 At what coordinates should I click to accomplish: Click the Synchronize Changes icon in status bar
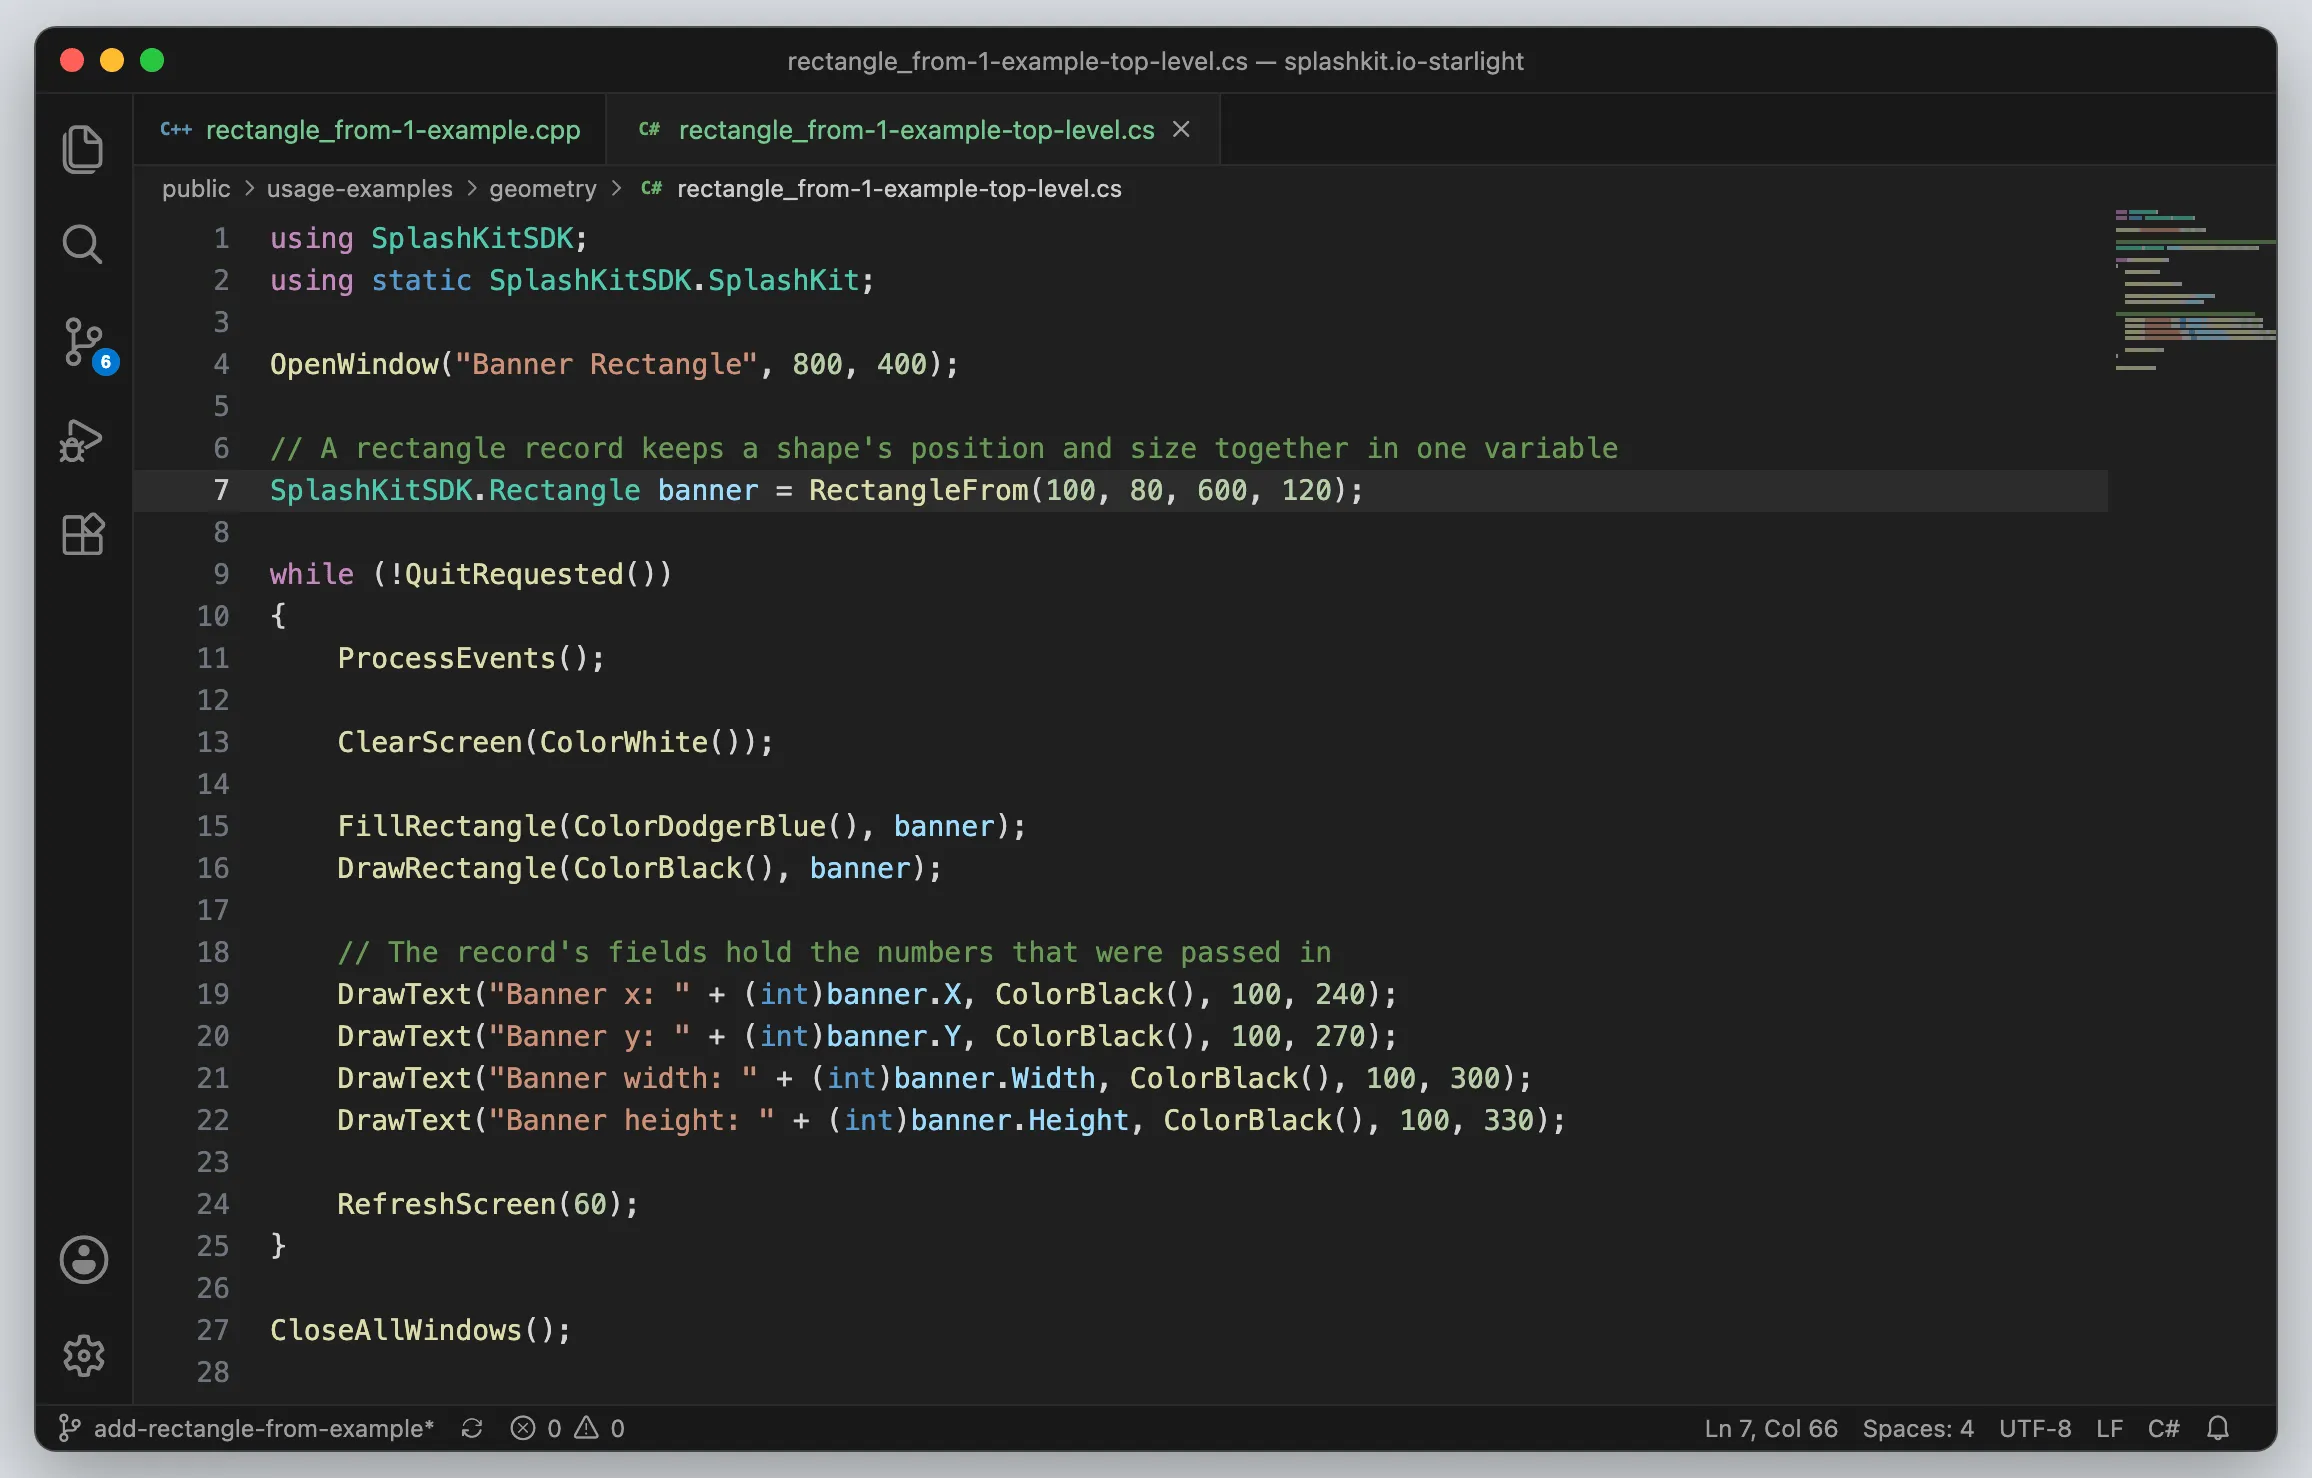coord(472,1428)
